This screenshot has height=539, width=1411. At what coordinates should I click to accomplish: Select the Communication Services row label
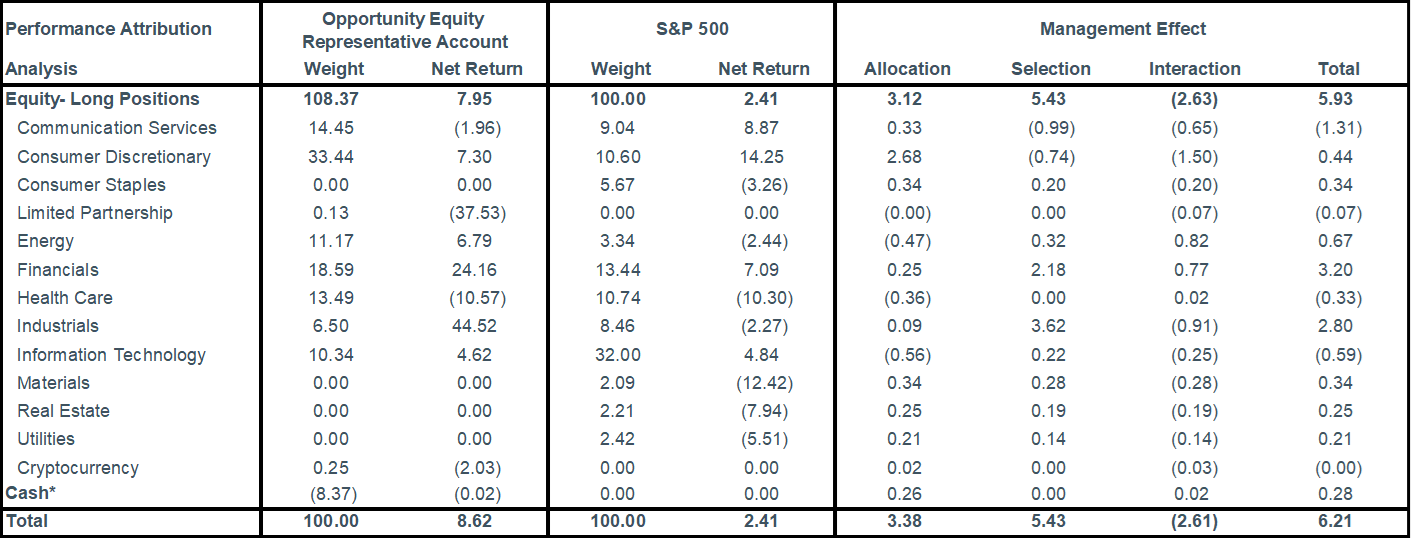[x=117, y=128]
